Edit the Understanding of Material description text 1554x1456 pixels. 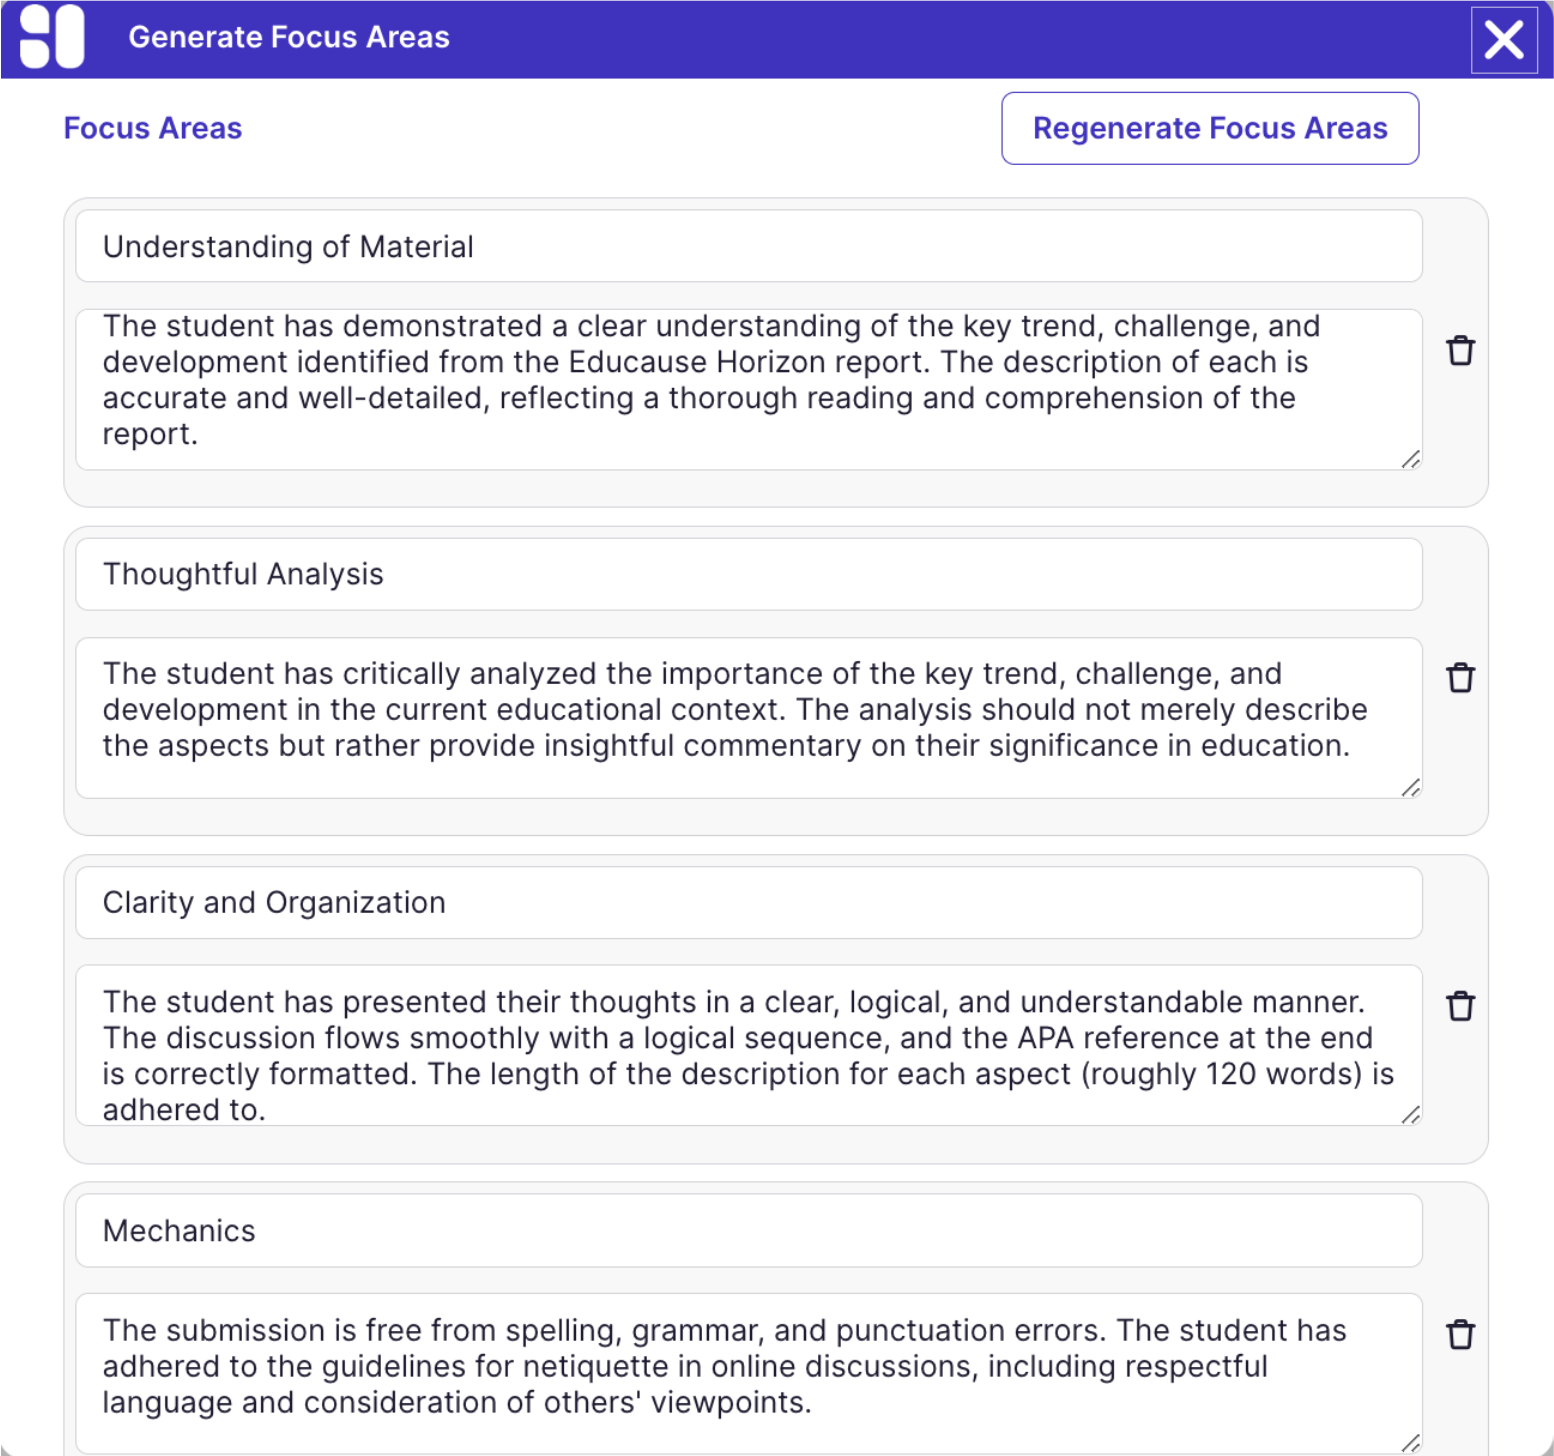click(x=748, y=389)
